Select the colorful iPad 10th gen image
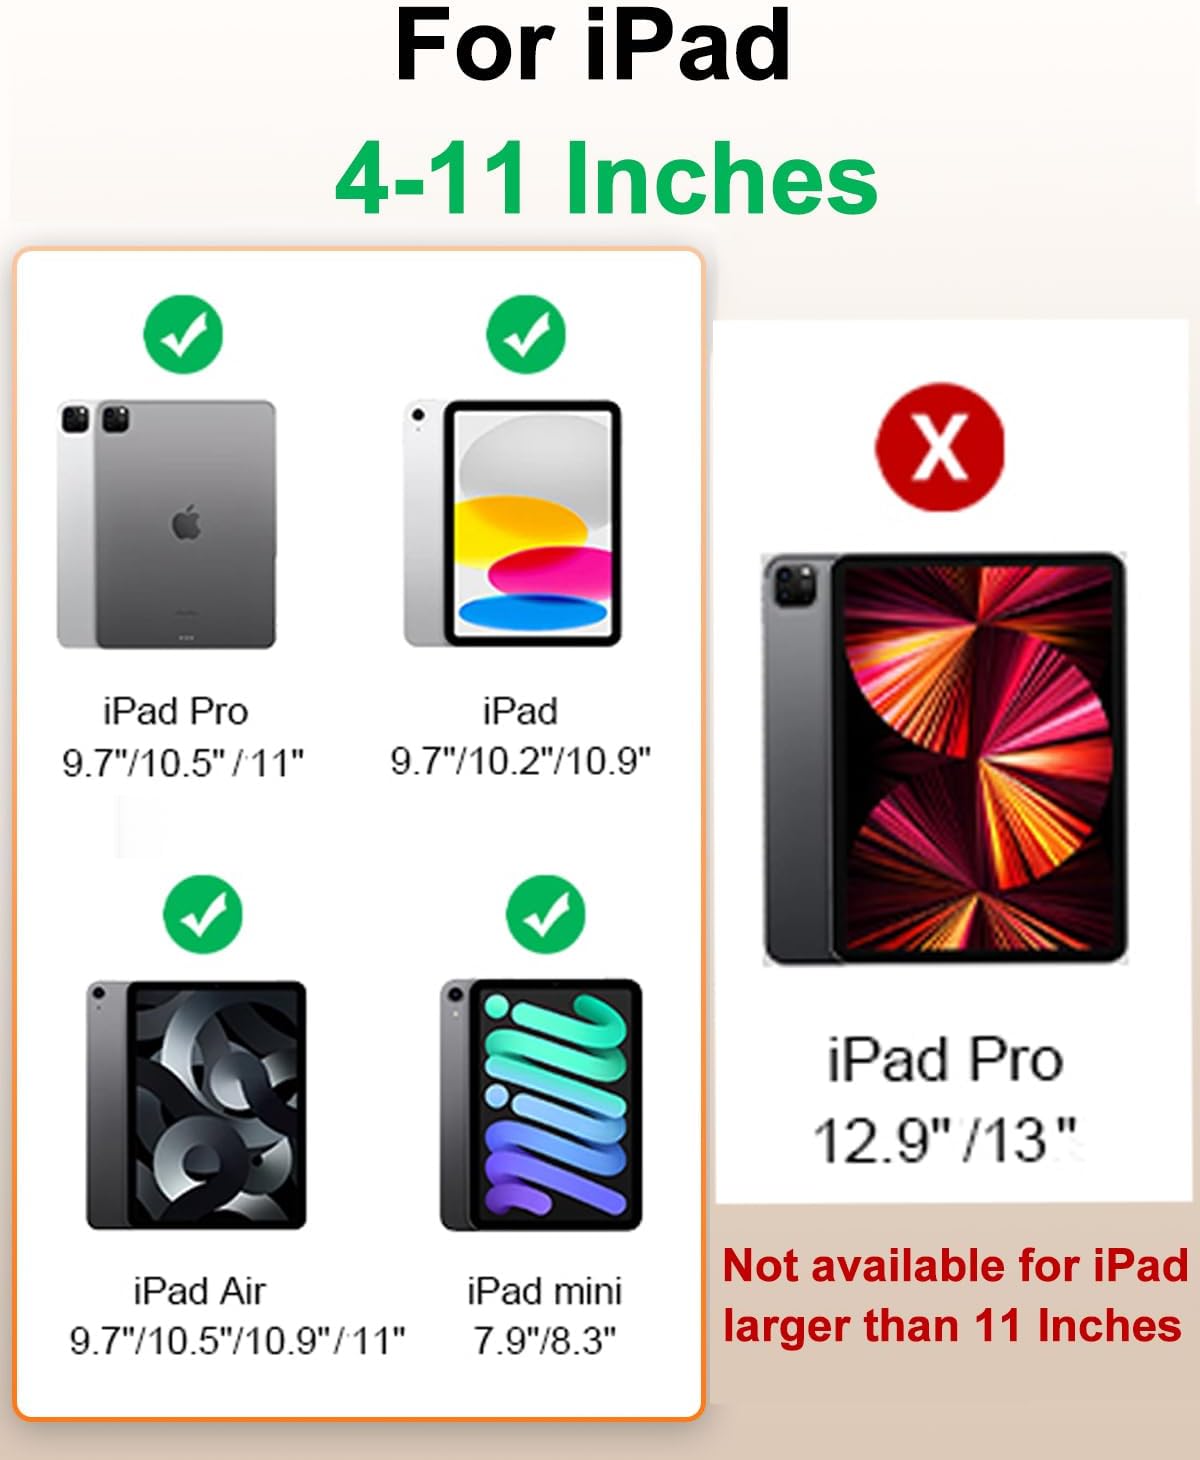The width and height of the screenshot is (1200, 1460). point(513,523)
